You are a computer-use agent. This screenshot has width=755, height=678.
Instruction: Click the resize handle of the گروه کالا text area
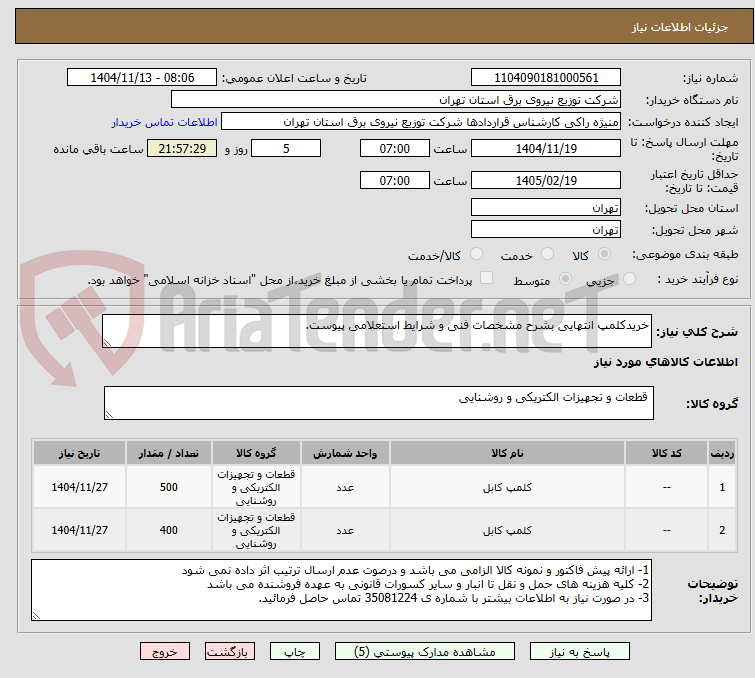click(109, 415)
